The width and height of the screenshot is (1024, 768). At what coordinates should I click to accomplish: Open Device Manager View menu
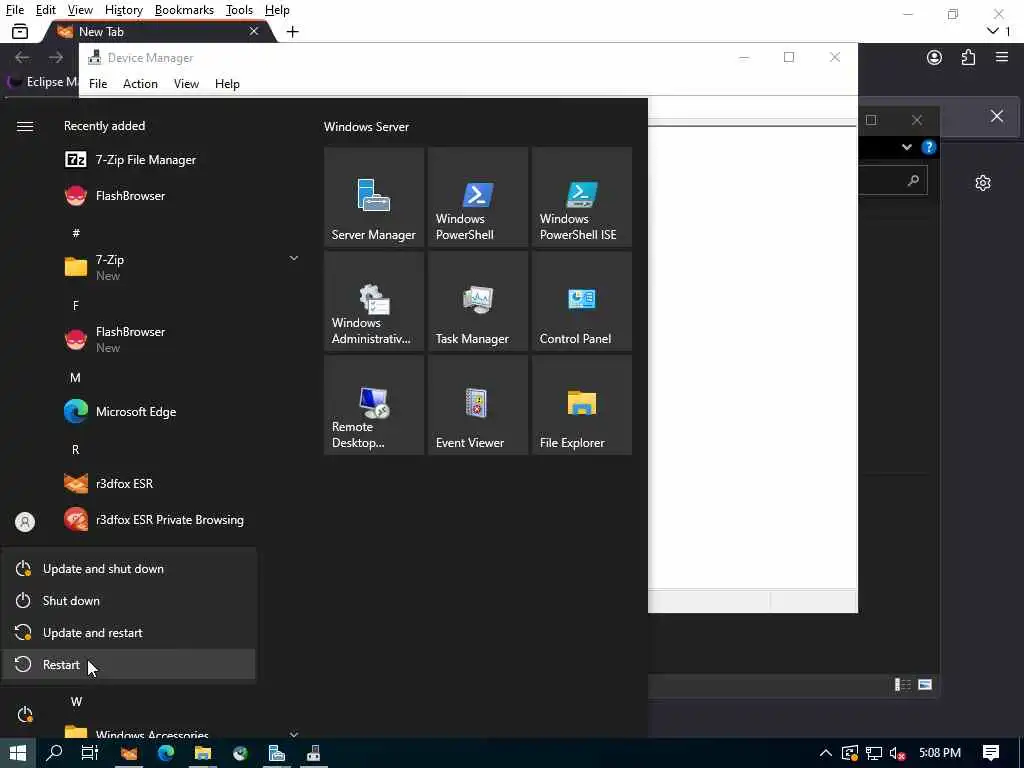pyautogui.click(x=186, y=84)
